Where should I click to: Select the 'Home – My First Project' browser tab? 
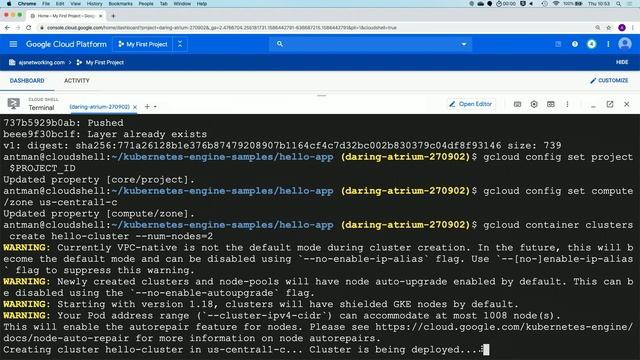point(66,16)
